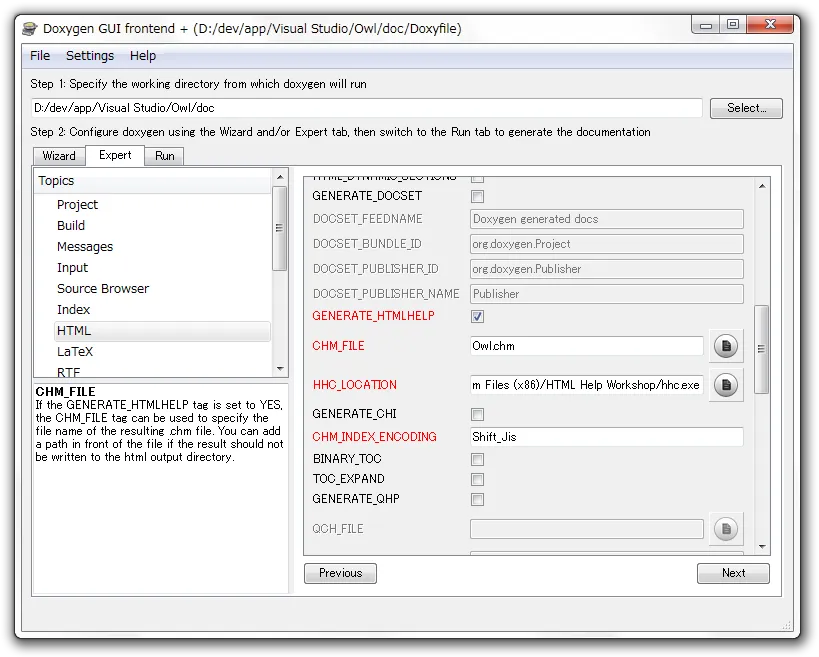This screenshot has height=657, width=819.
Task: Enable the GENERATE_DOCSET checkbox
Action: click(x=478, y=196)
